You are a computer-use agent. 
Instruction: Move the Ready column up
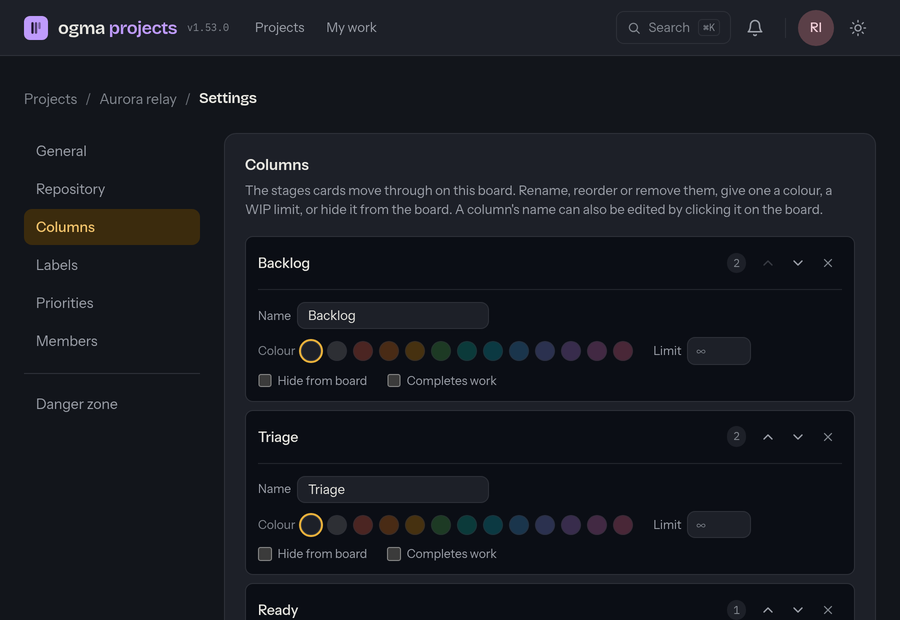click(768, 610)
